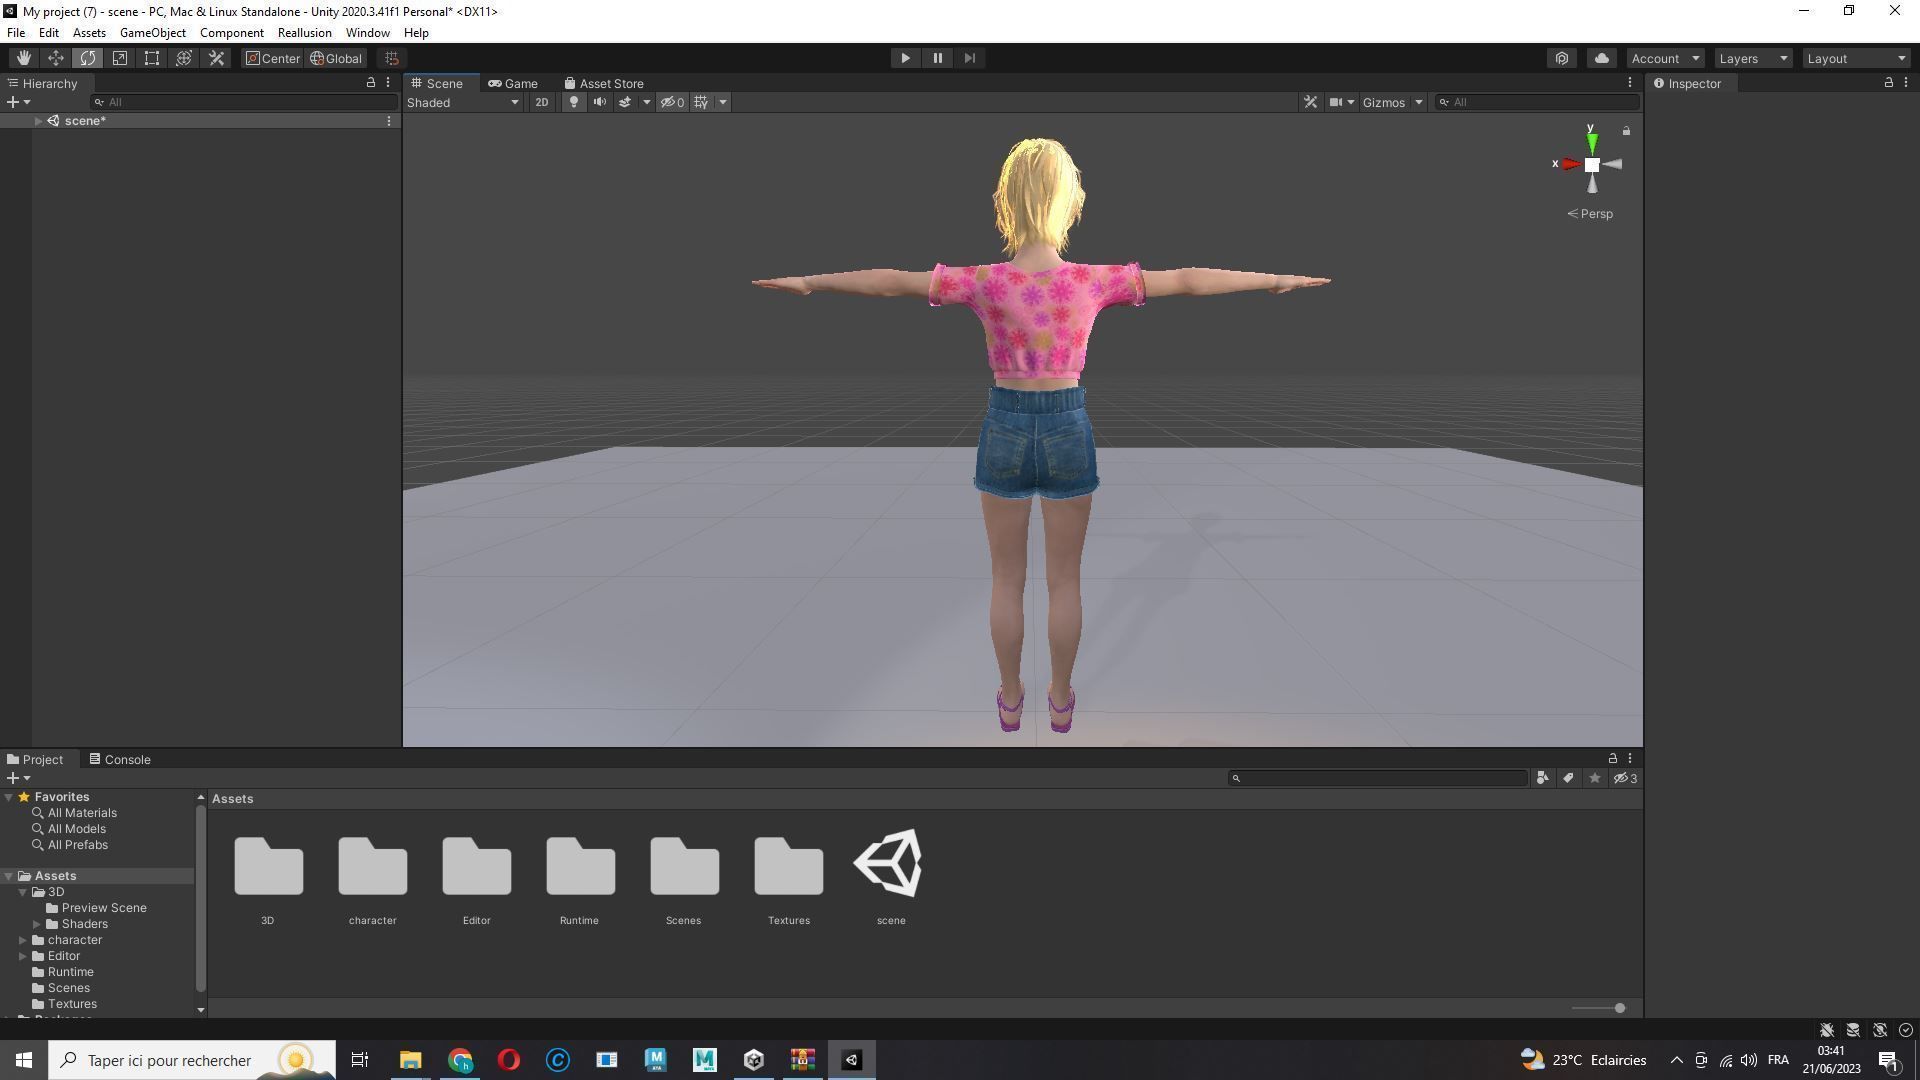Toggle Global handle rotation
Viewport: 1920px width, 1080px height.
click(336, 58)
